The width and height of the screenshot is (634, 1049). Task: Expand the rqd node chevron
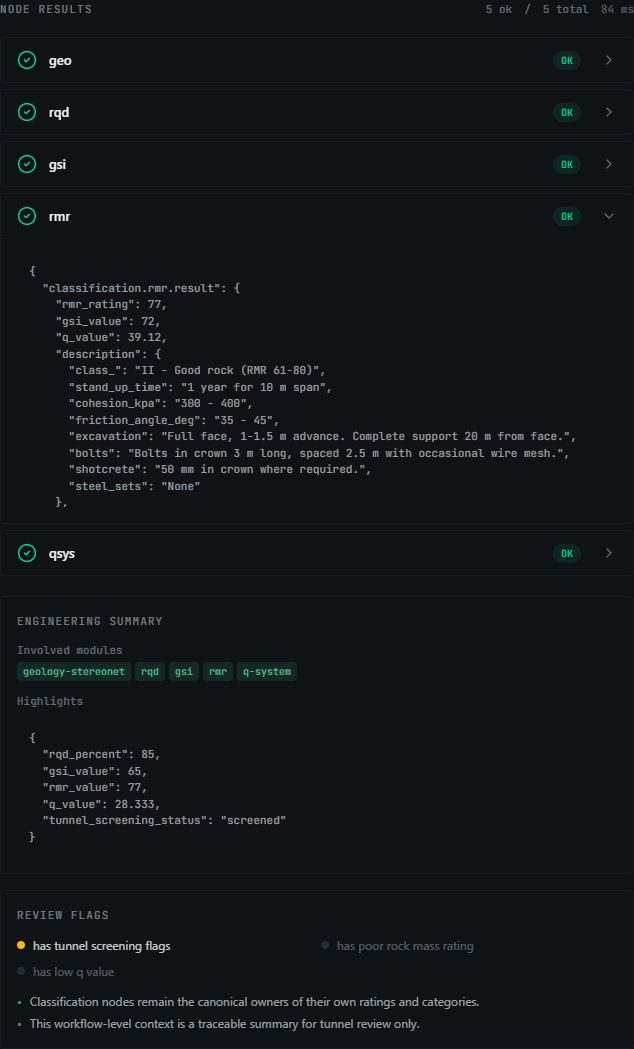[x=609, y=112]
